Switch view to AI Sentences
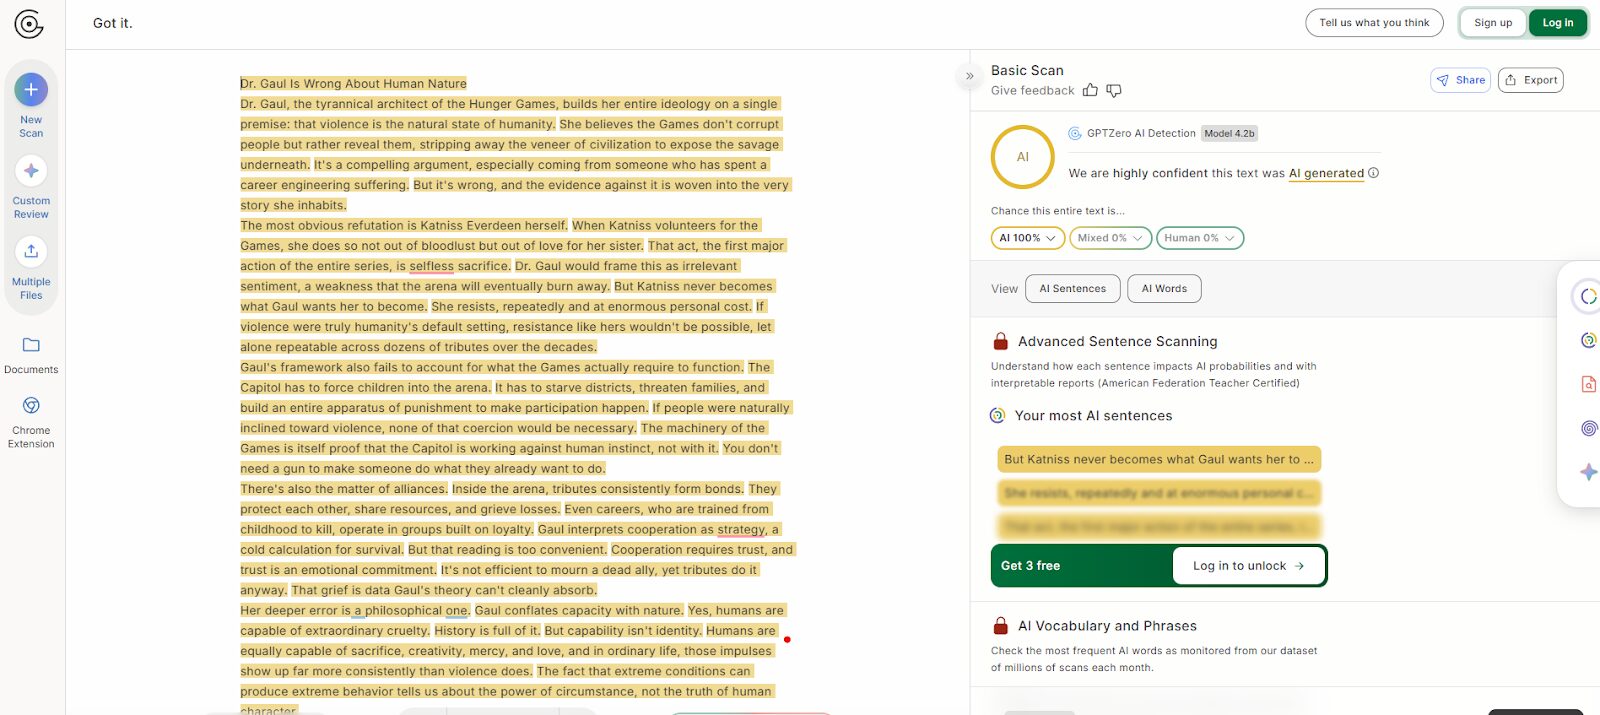Screen dimensions: 1600x715 click(x=1072, y=289)
